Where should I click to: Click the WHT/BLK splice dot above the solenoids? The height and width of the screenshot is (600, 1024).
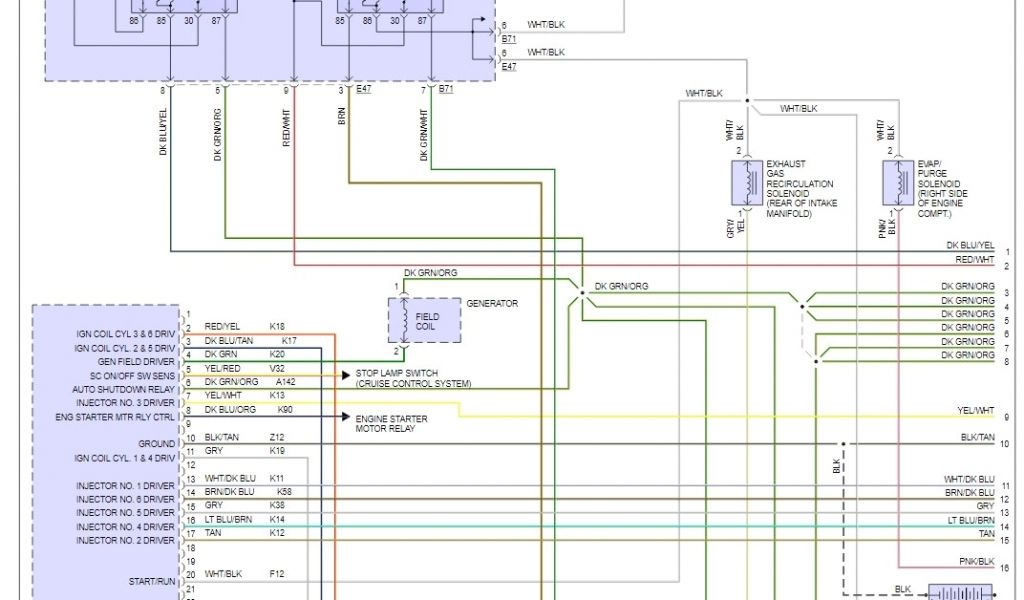tap(747, 100)
